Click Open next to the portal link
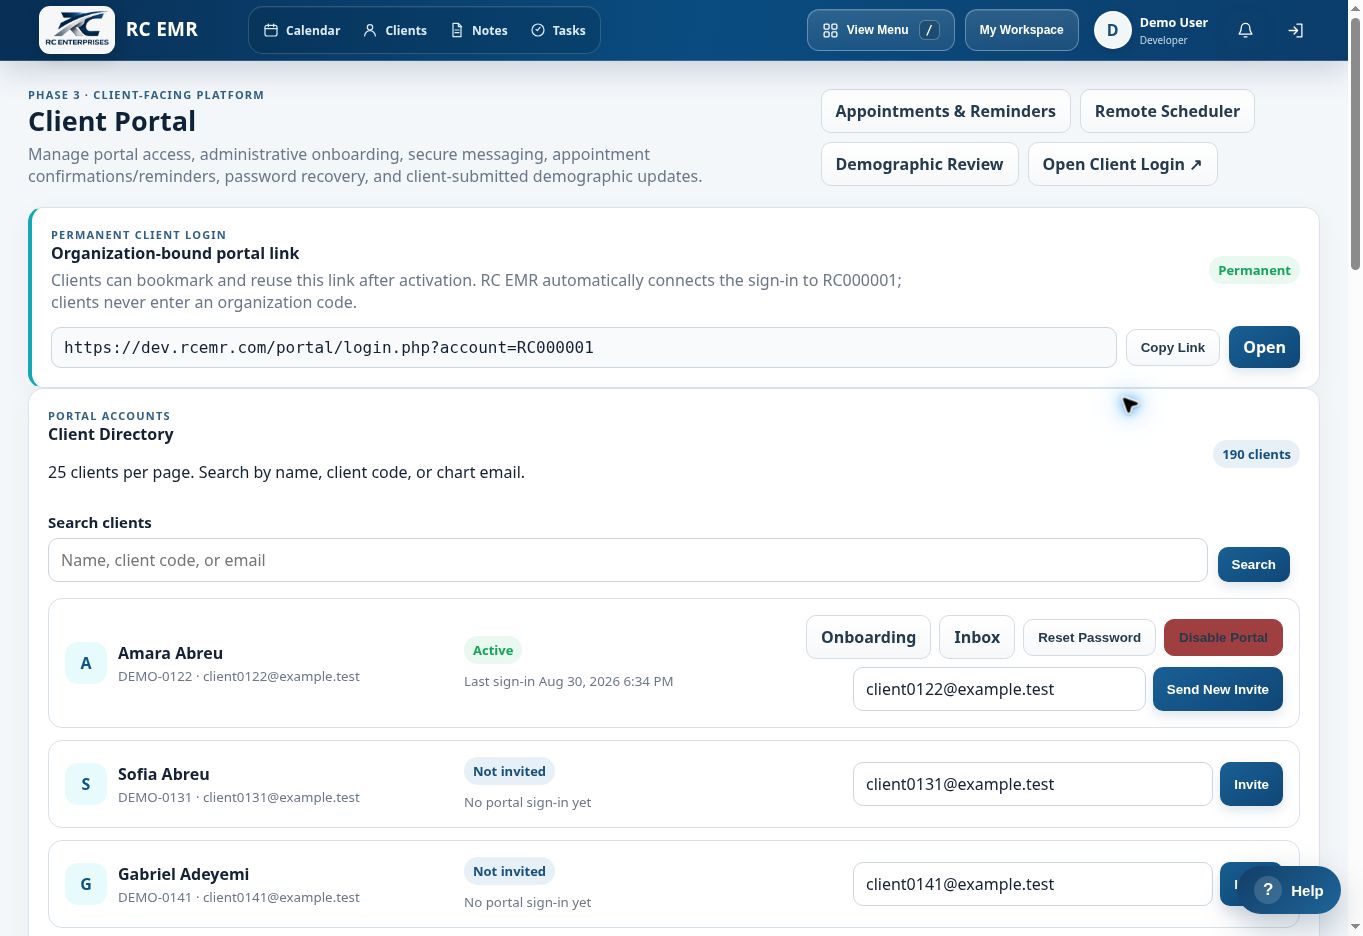Screen dimensions: 1363x936 click(x=1264, y=347)
